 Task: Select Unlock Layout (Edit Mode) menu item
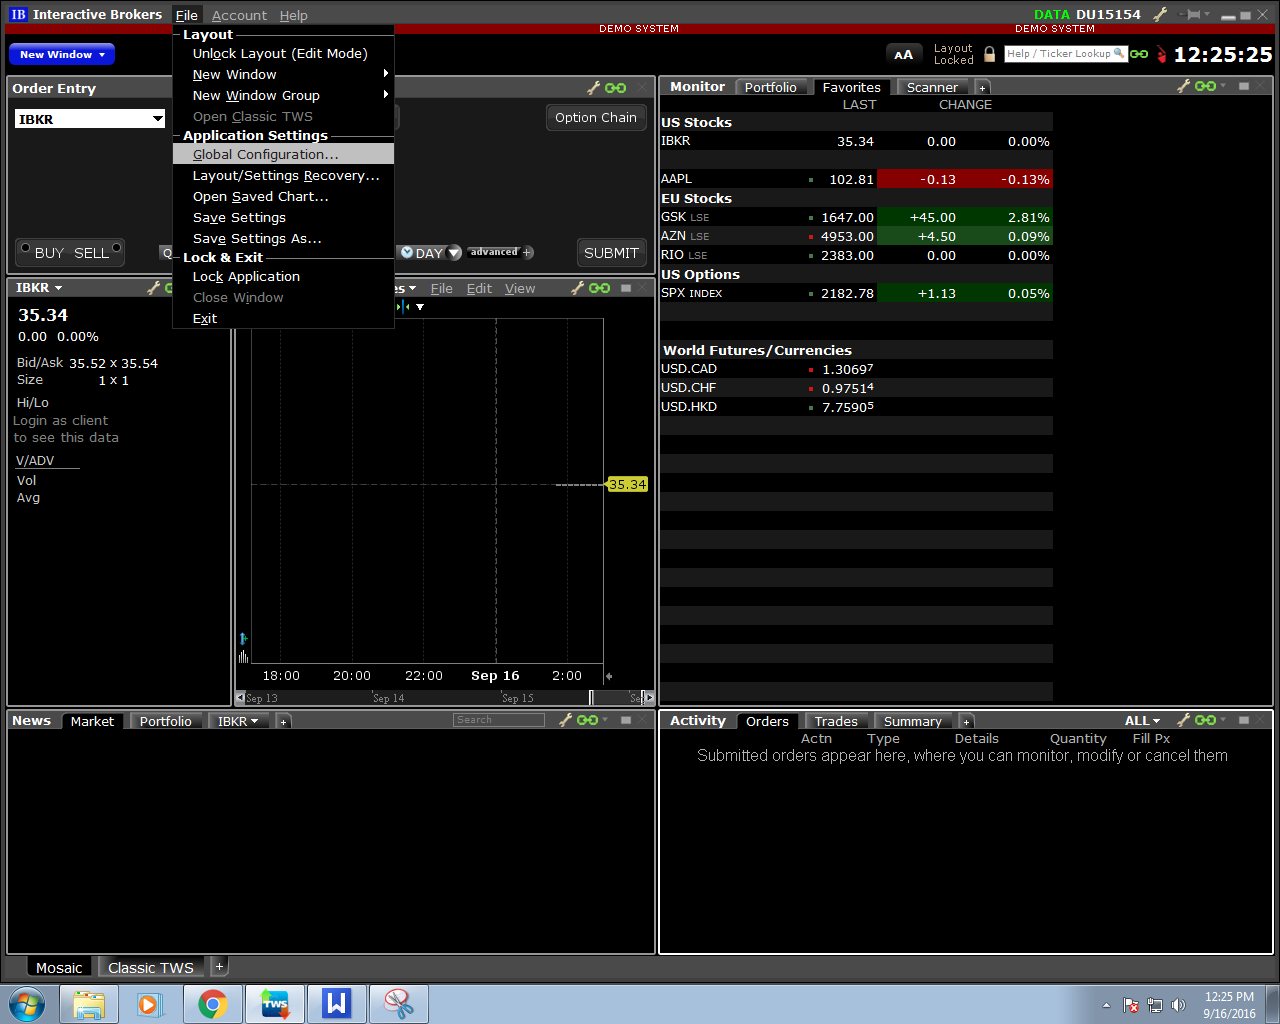tap(283, 53)
